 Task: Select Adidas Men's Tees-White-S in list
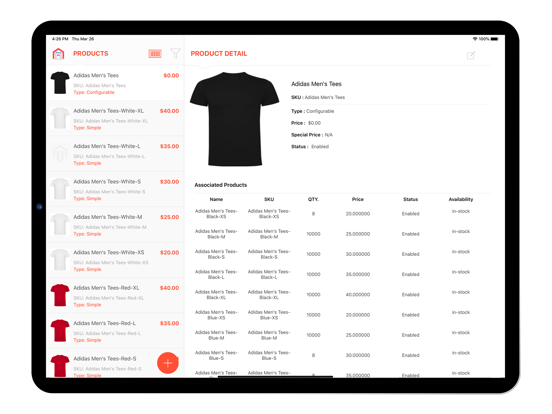coord(115,189)
